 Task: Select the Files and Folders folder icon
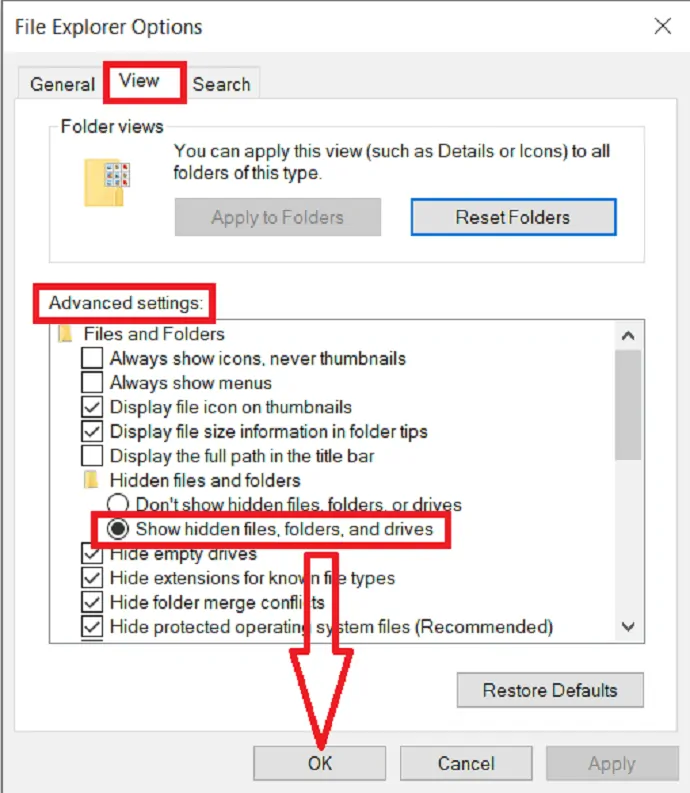(x=65, y=334)
